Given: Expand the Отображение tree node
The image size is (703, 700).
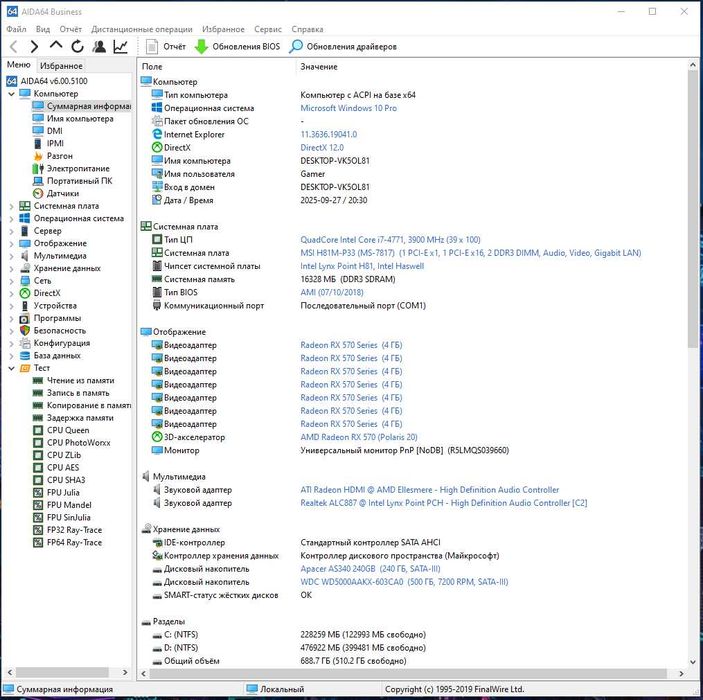Looking at the screenshot, I should tap(12, 243).
